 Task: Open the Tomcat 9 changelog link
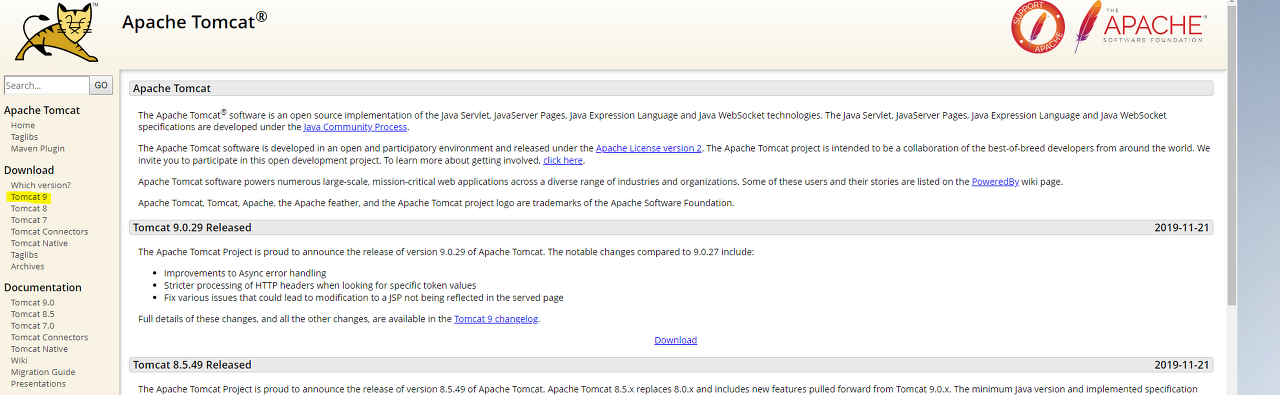point(496,319)
